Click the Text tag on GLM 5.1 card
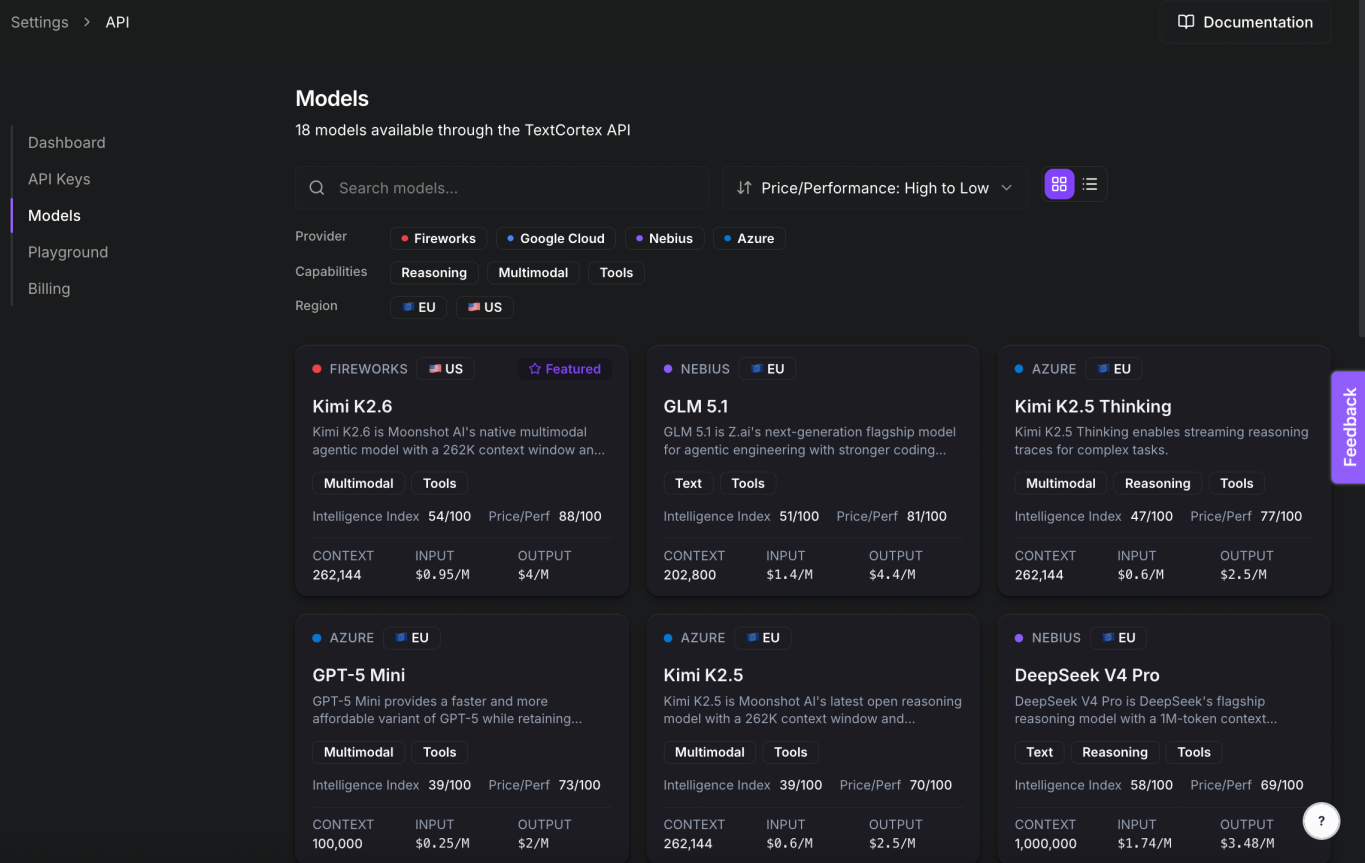Image resolution: width=1365 pixels, height=863 pixels. point(688,483)
